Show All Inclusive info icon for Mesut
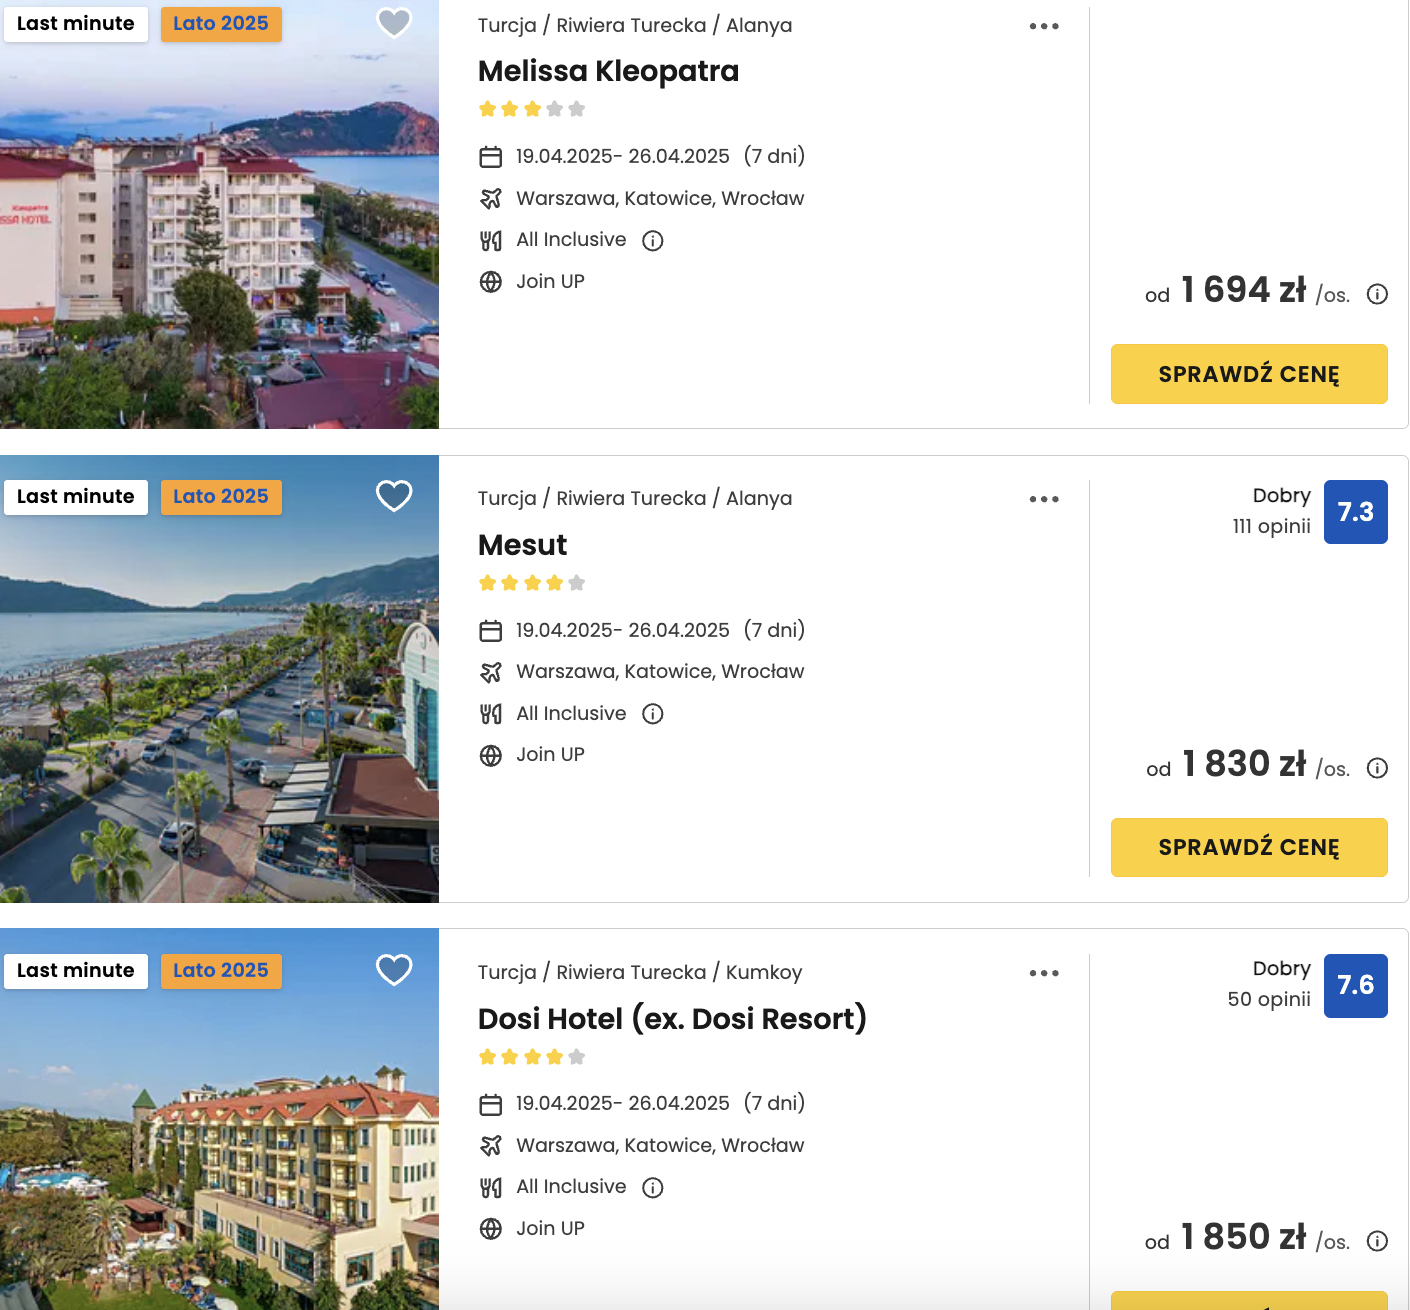Viewport: 1410px width, 1310px height. click(653, 713)
